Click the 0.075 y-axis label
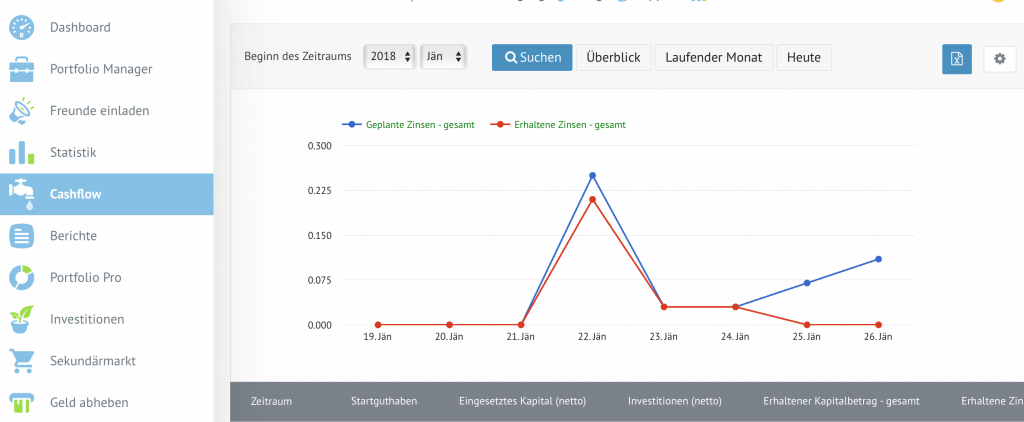 tap(320, 280)
